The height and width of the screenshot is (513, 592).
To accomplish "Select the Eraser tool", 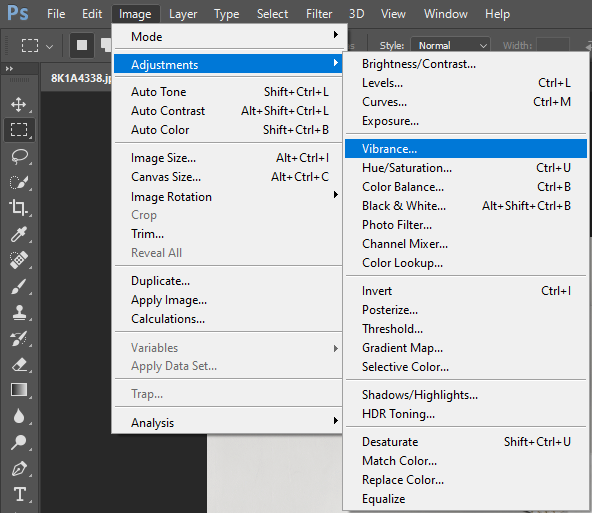I will (19, 364).
